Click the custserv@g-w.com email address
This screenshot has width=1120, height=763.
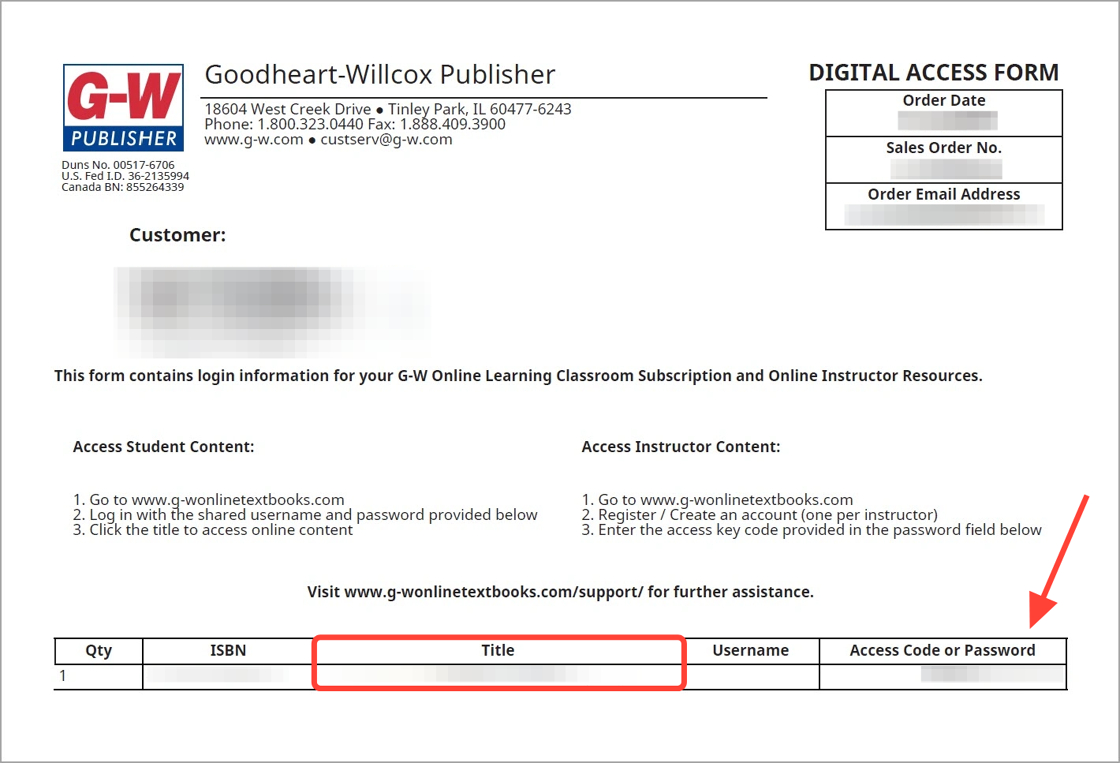click(386, 139)
